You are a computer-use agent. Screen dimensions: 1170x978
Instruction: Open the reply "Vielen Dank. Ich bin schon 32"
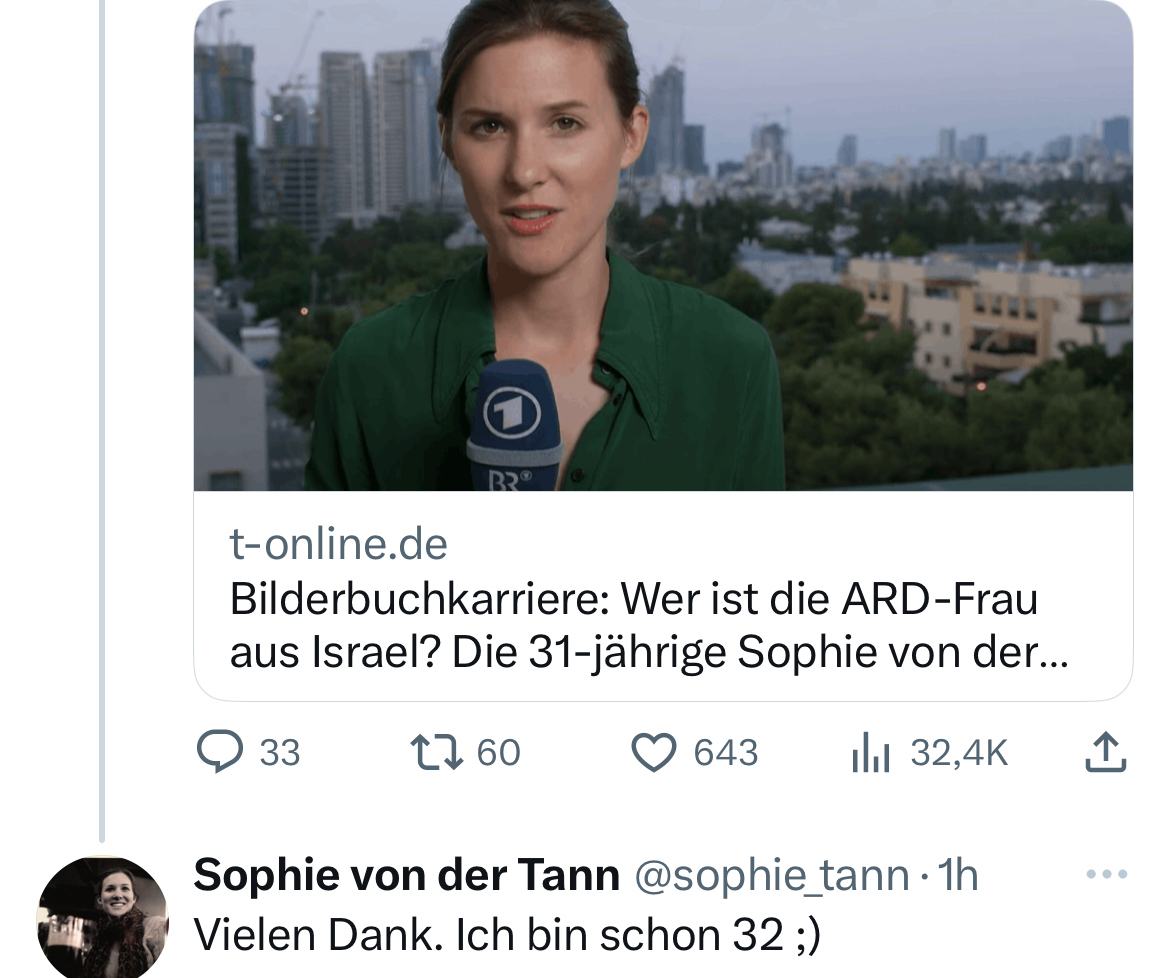tap(506, 935)
